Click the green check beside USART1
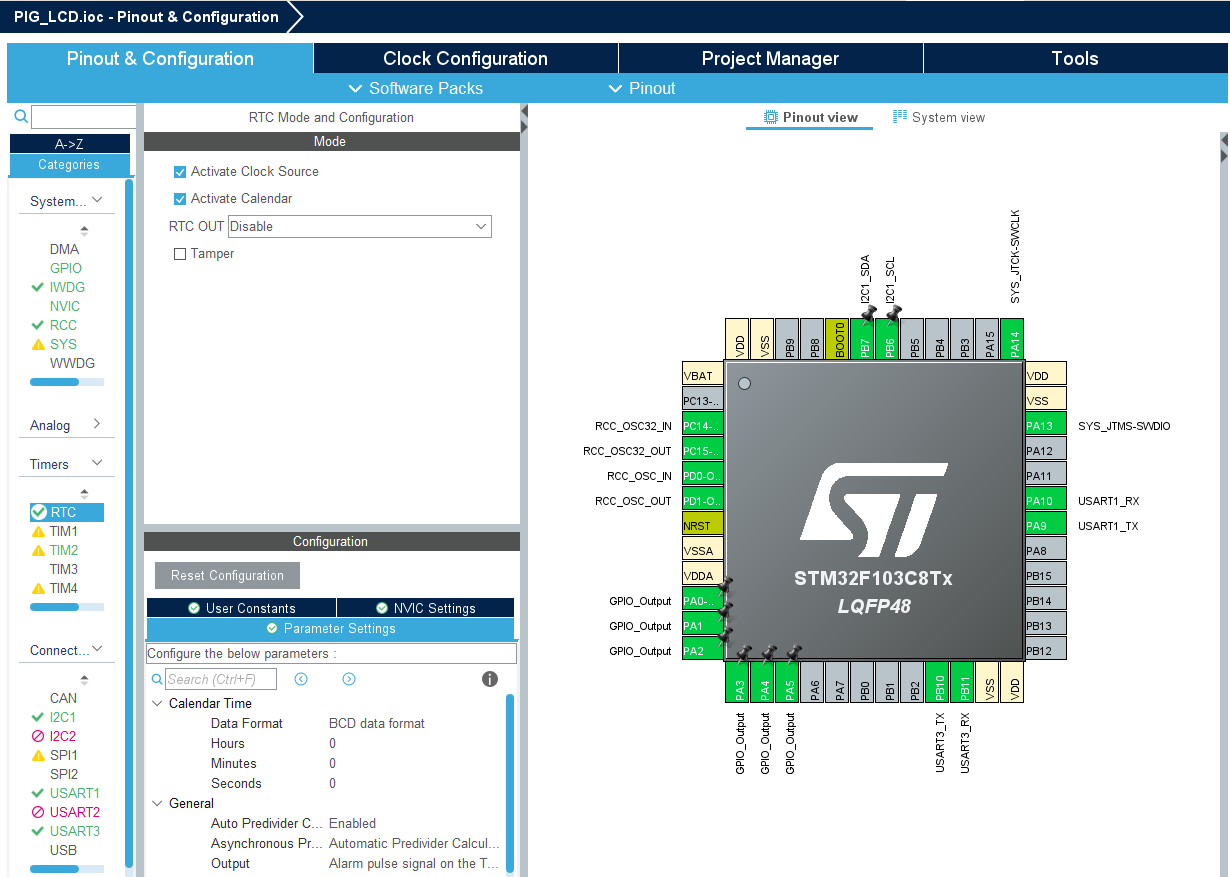The height and width of the screenshot is (877, 1230). point(38,793)
